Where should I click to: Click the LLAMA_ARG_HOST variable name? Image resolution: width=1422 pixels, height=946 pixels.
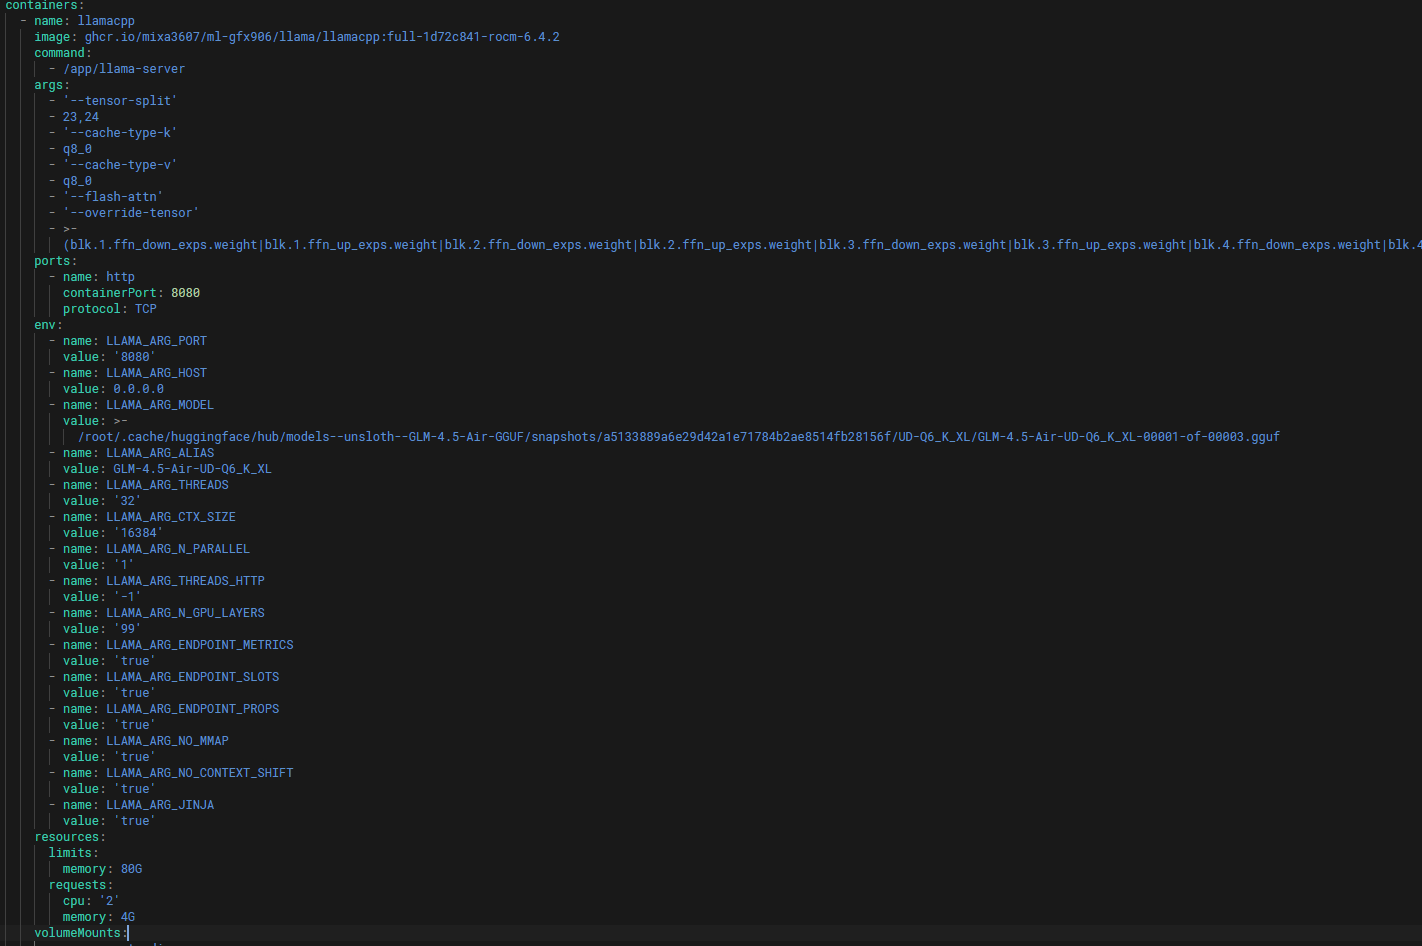point(156,373)
